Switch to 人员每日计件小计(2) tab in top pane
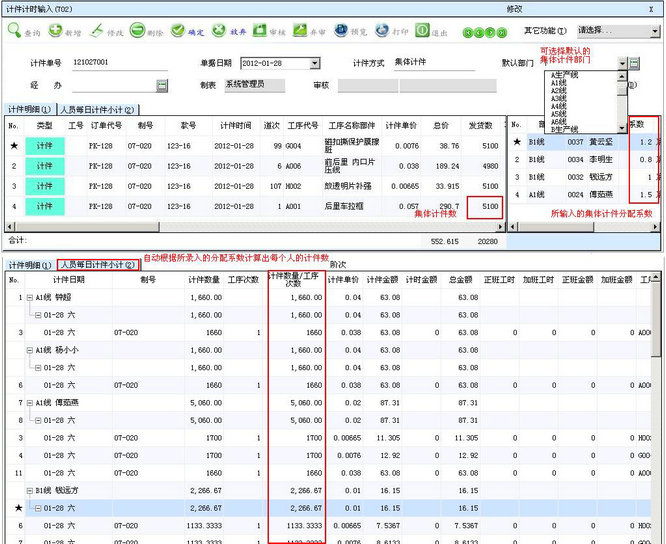 (97, 110)
